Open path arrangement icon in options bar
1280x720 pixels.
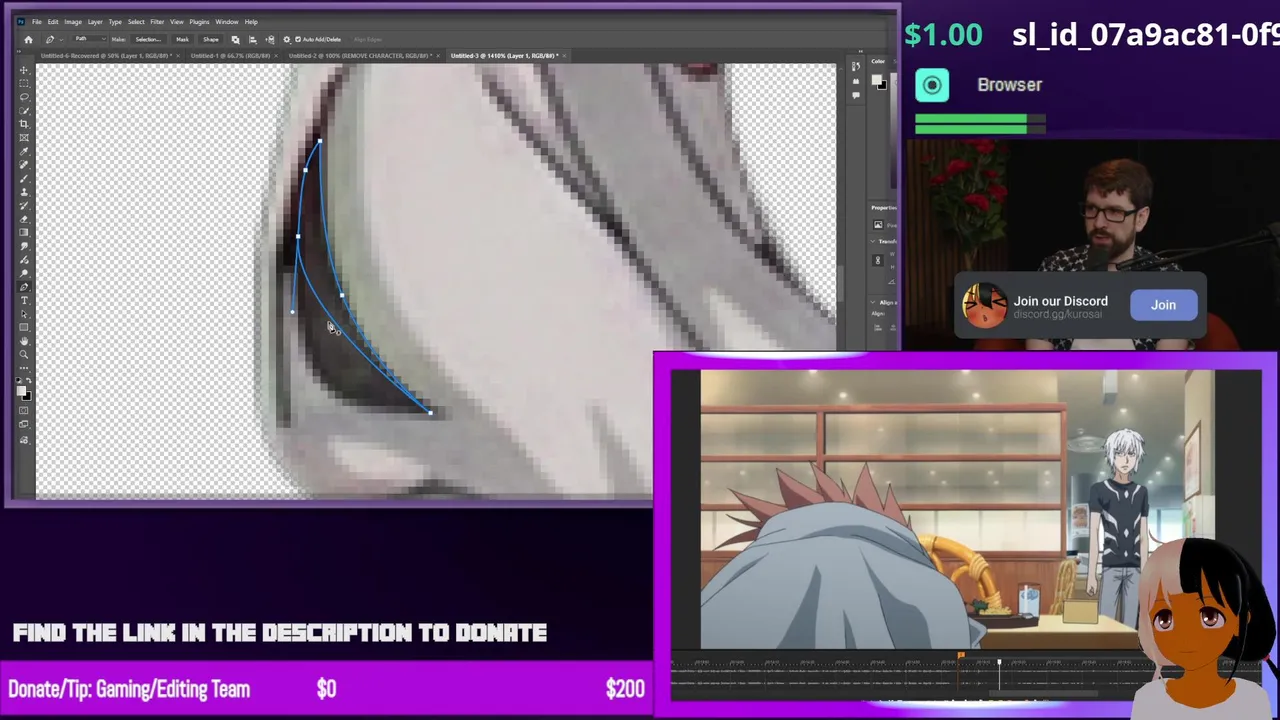point(269,39)
